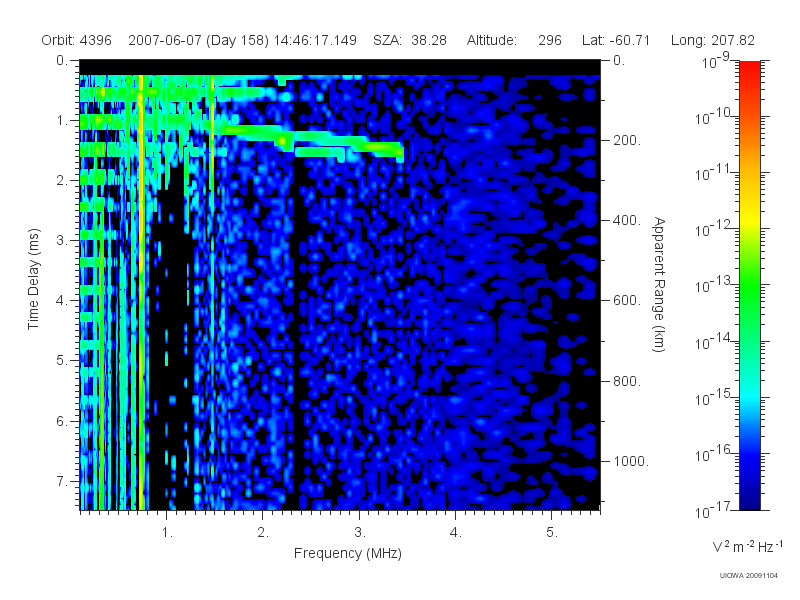The height and width of the screenshot is (600, 800).
Task: Click the '2.' frequency tick label
Action: [x=263, y=533]
